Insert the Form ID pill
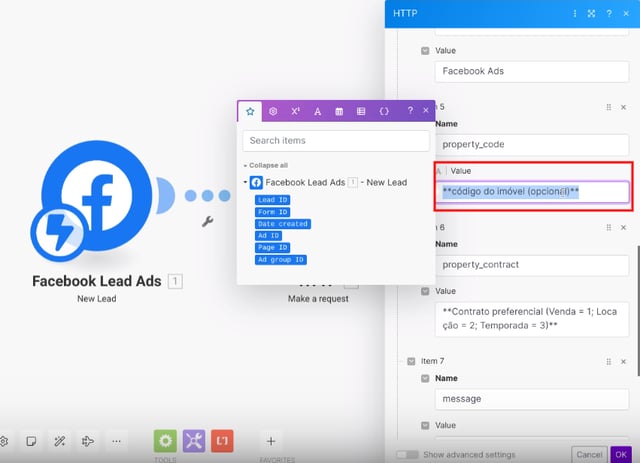Viewport: 640px width, 463px height. coord(273,212)
